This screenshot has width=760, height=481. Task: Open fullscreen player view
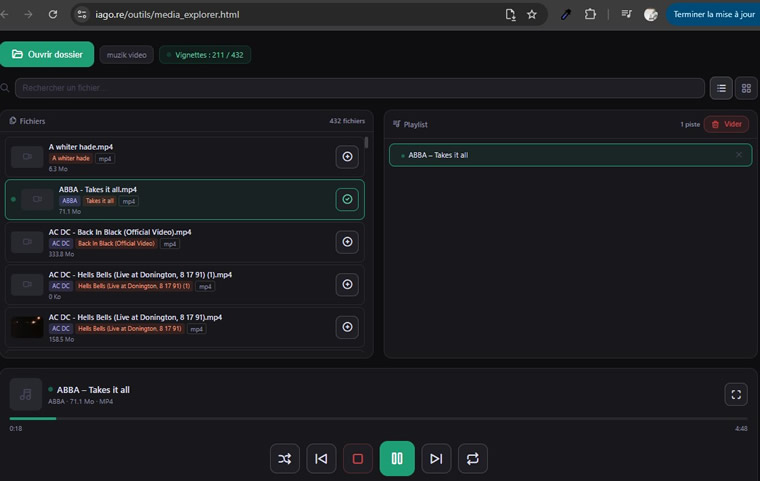(736, 394)
